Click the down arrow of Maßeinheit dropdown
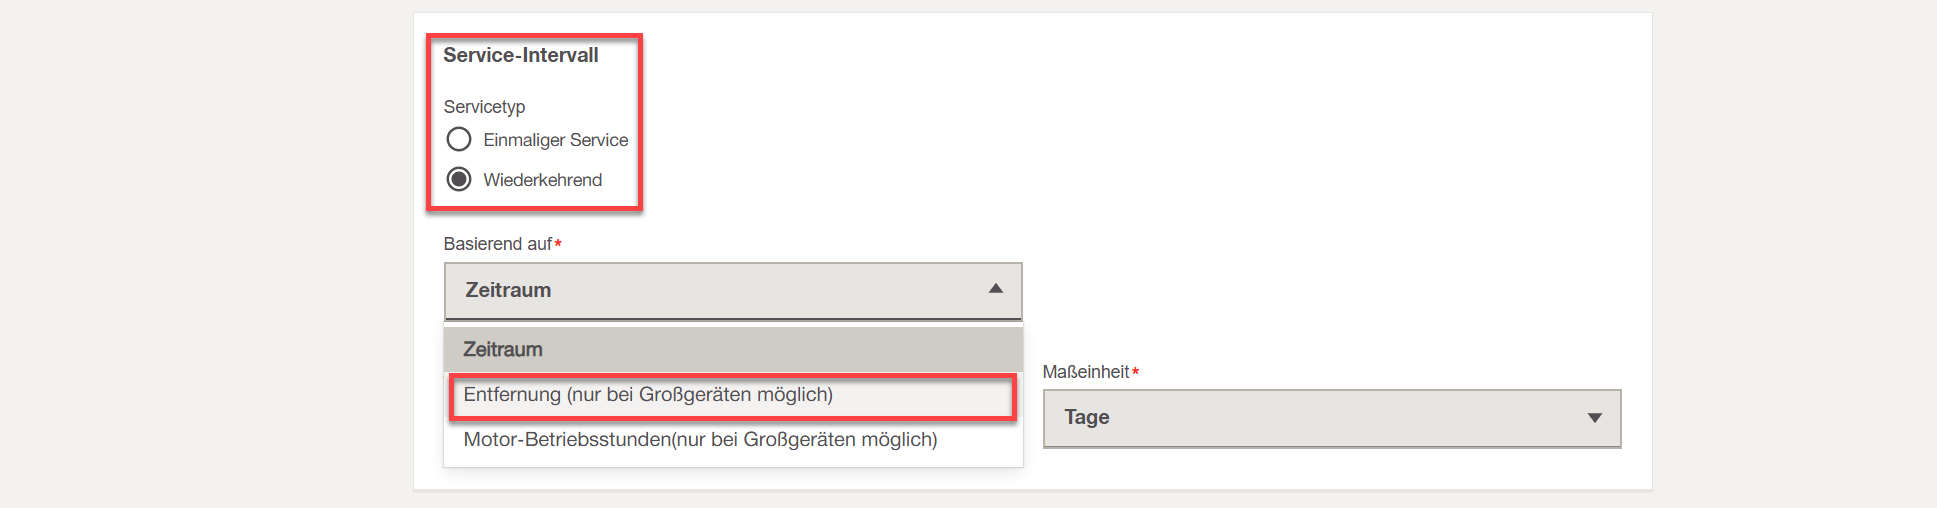Screen dimensions: 1937x508 [1594, 418]
